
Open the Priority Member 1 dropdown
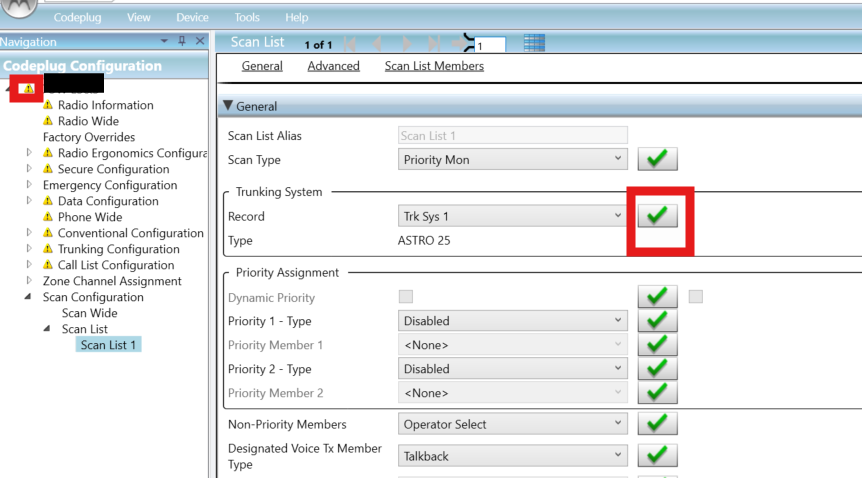(x=512, y=345)
